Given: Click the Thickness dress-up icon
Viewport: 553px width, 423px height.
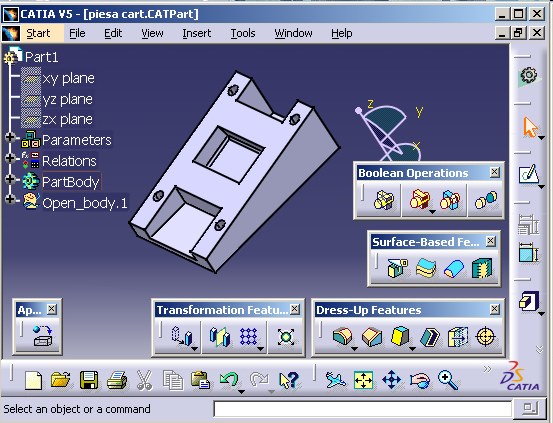Looking at the screenshot, I should coord(458,337).
